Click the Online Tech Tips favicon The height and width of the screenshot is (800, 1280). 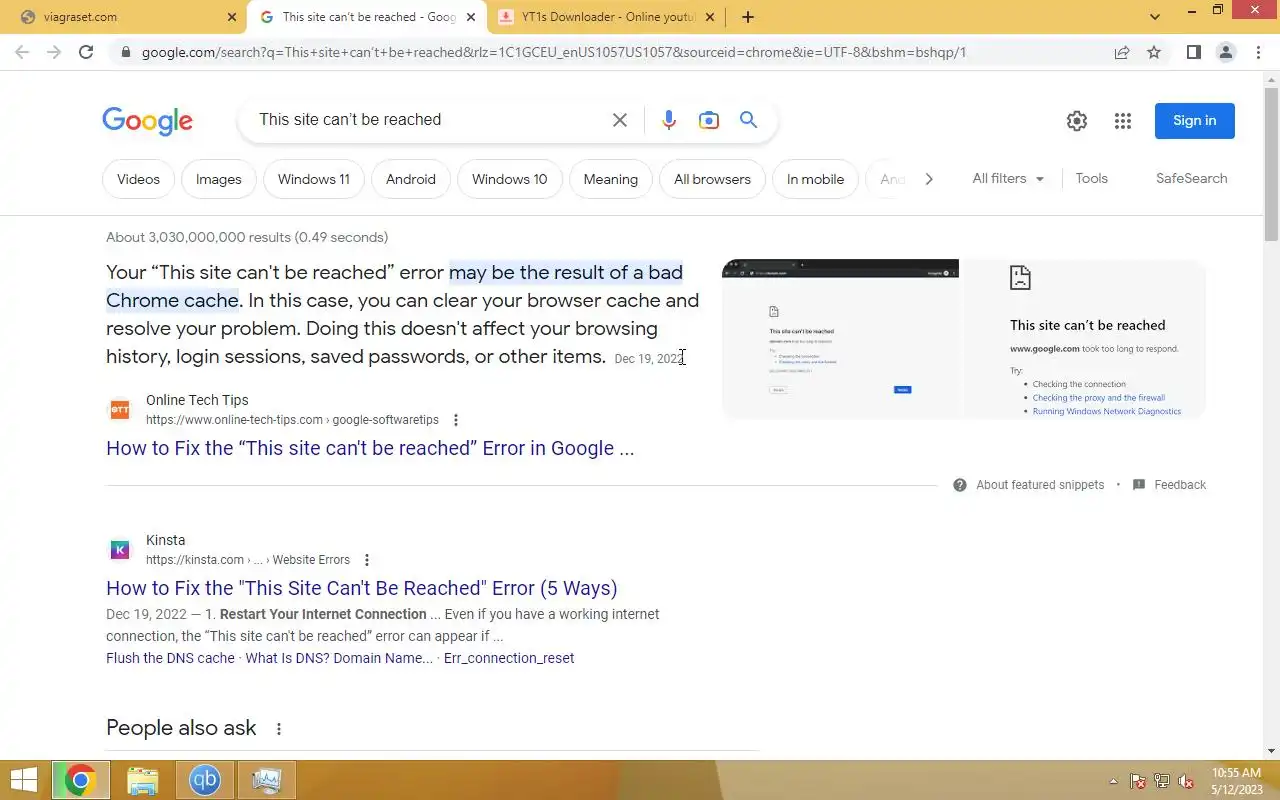[x=120, y=410]
